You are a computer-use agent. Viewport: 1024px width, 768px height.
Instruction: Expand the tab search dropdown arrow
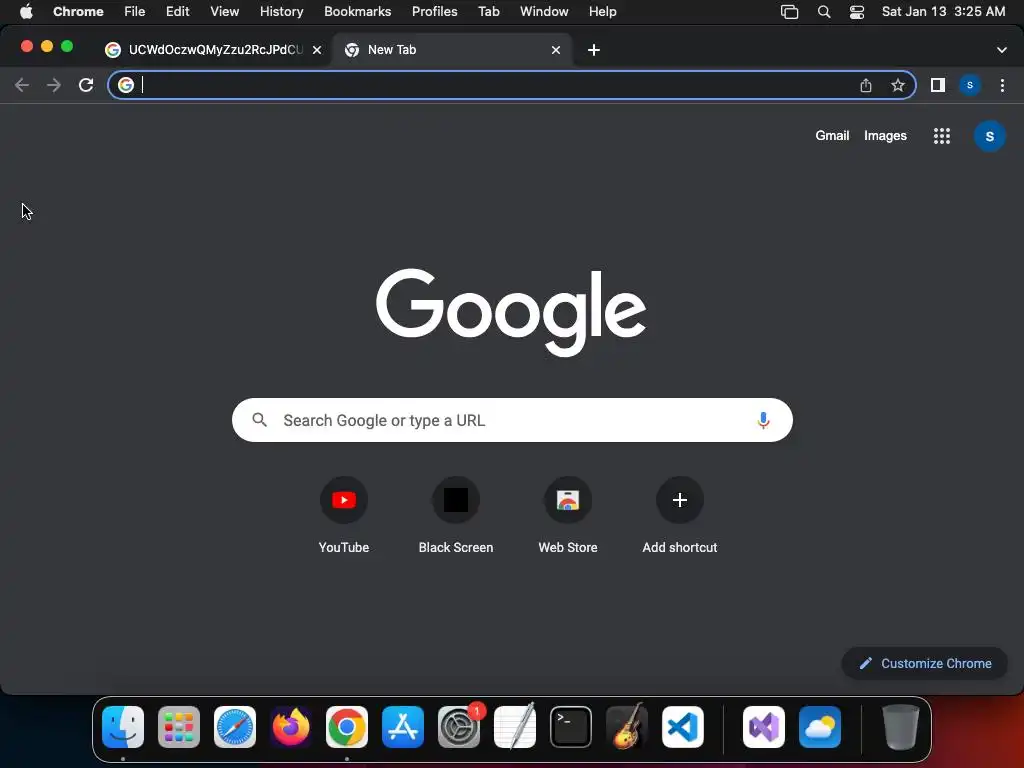[x=1001, y=50]
